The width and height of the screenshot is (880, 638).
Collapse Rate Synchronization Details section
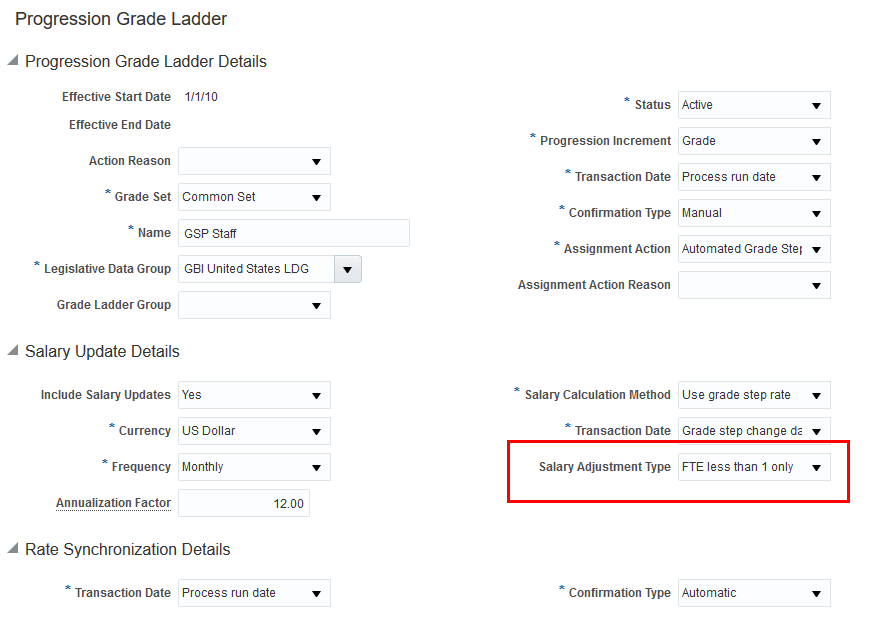pos(13,549)
